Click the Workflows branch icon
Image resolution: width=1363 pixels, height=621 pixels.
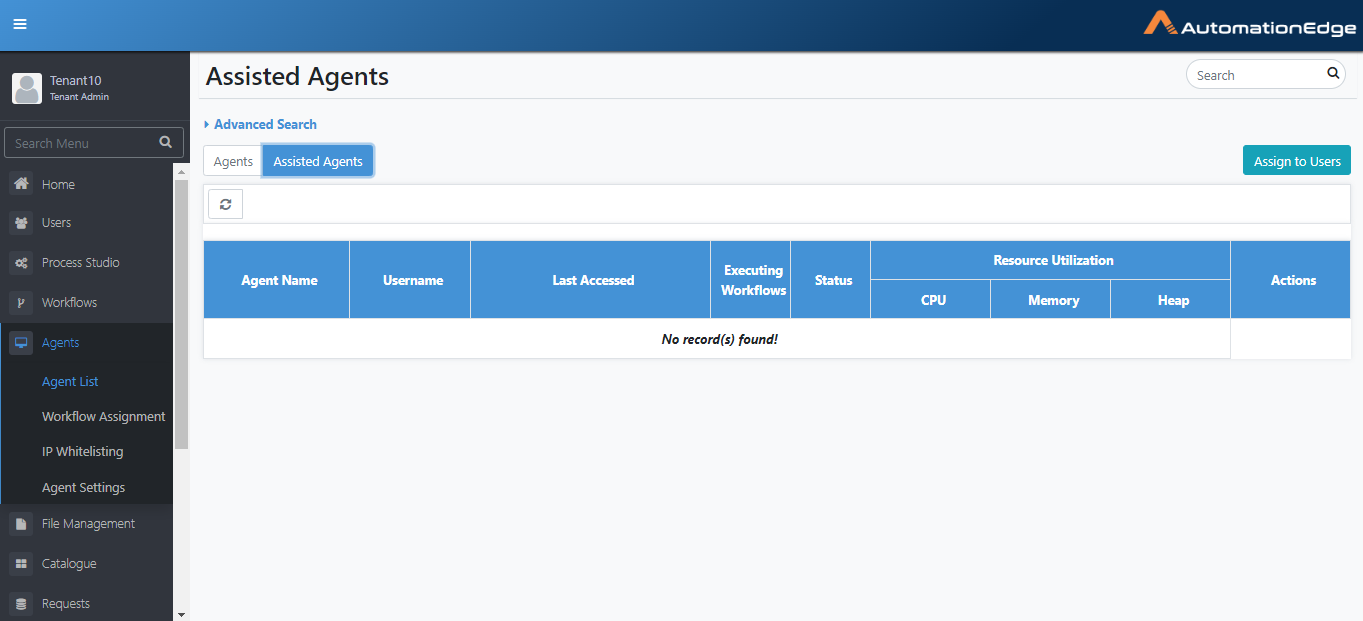pyautogui.click(x=21, y=302)
